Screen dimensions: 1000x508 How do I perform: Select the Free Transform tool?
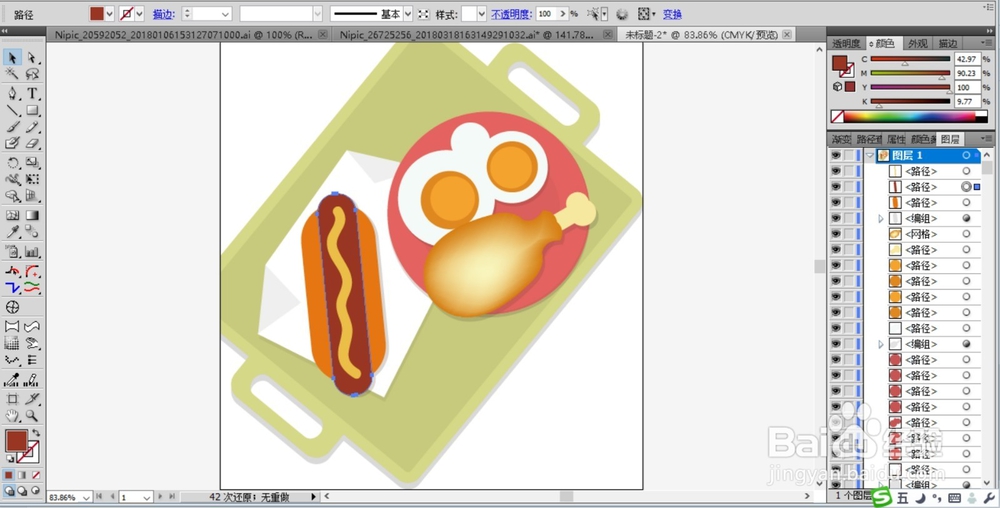[32, 180]
